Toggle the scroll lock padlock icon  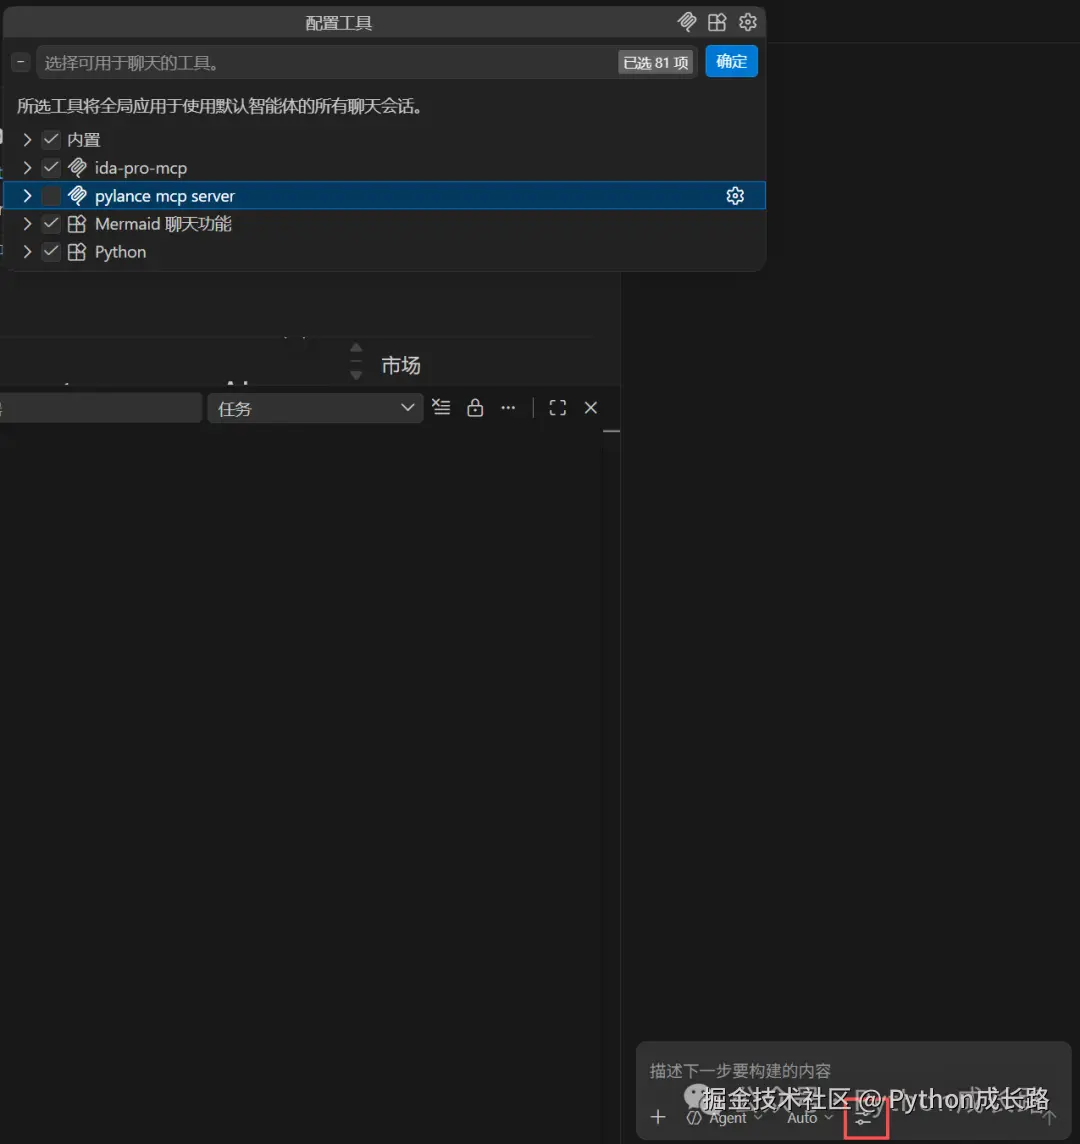pyautogui.click(x=475, y=407)
